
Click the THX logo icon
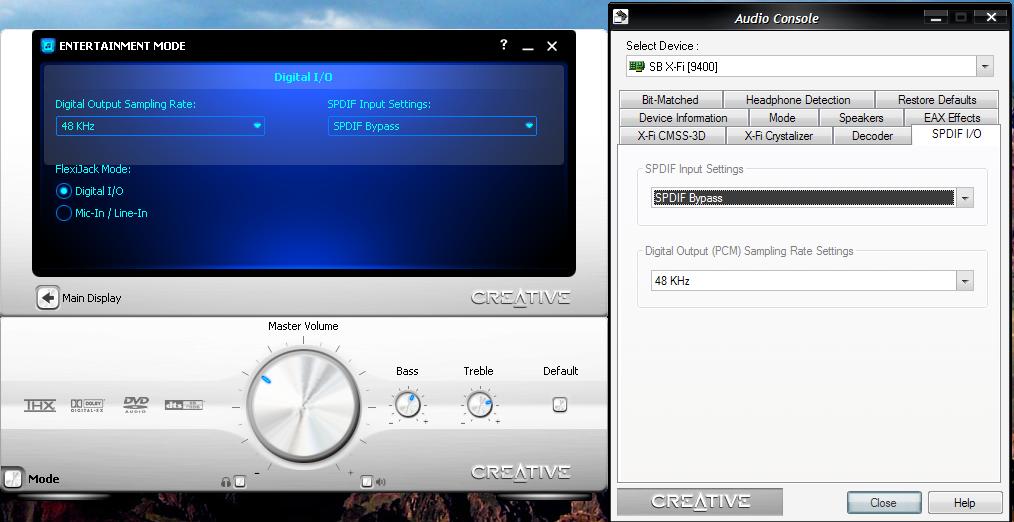click(40, 406)
